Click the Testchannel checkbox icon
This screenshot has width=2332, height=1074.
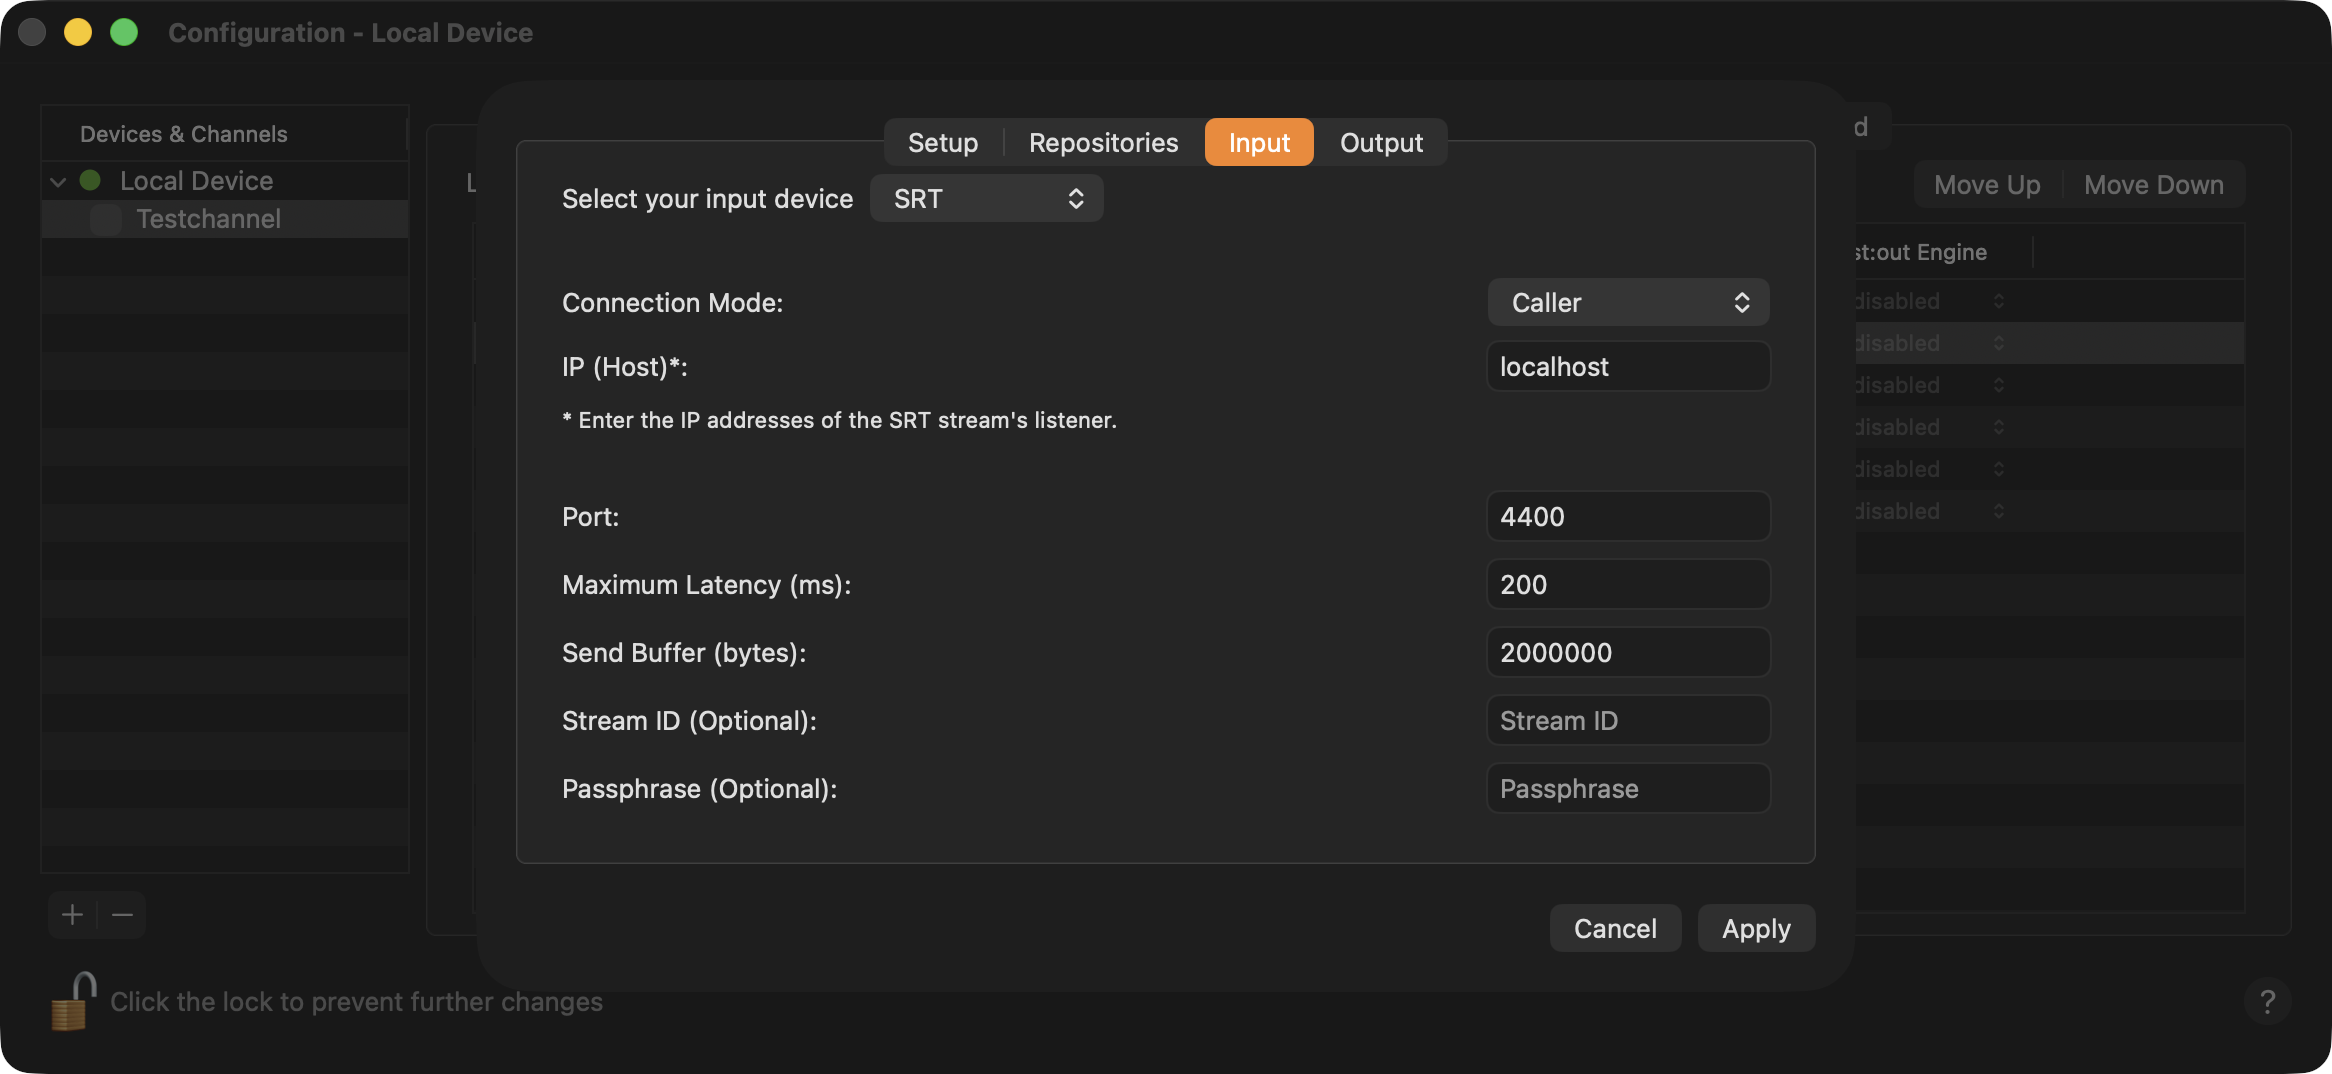[106, 219]
